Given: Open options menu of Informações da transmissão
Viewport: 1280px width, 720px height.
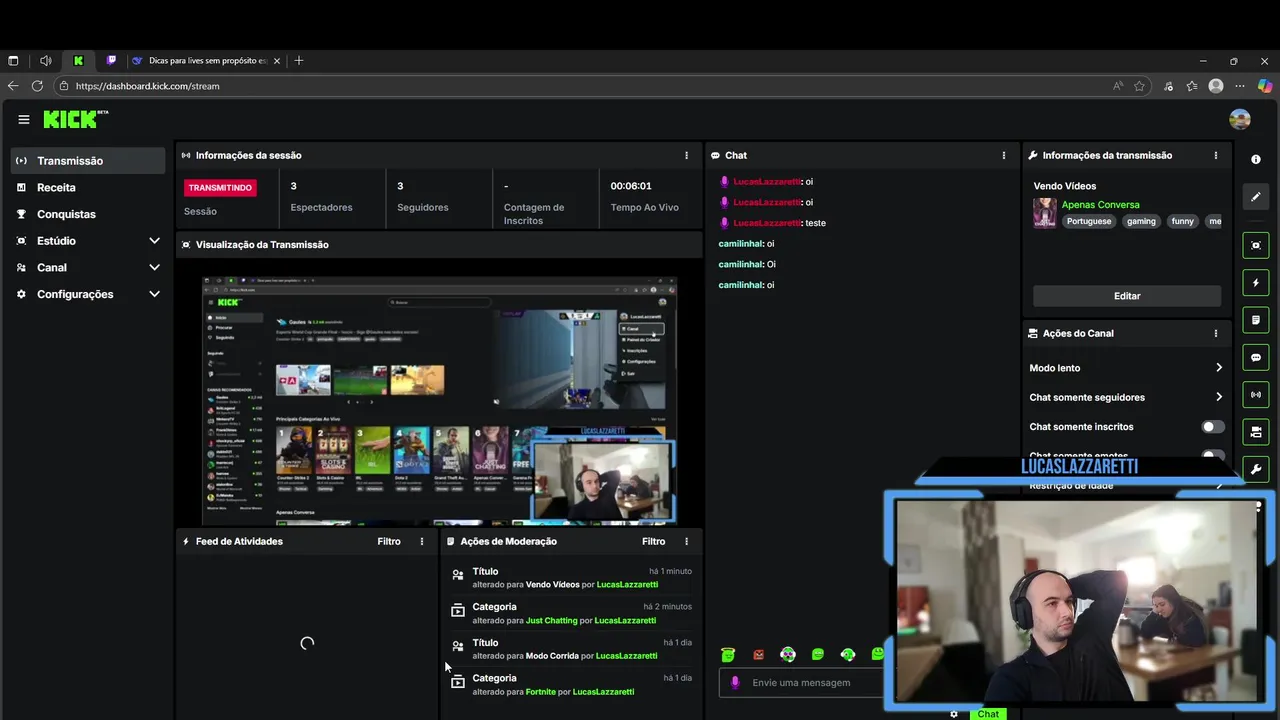Looking at the screenshot, I should tap(1216, 155).
